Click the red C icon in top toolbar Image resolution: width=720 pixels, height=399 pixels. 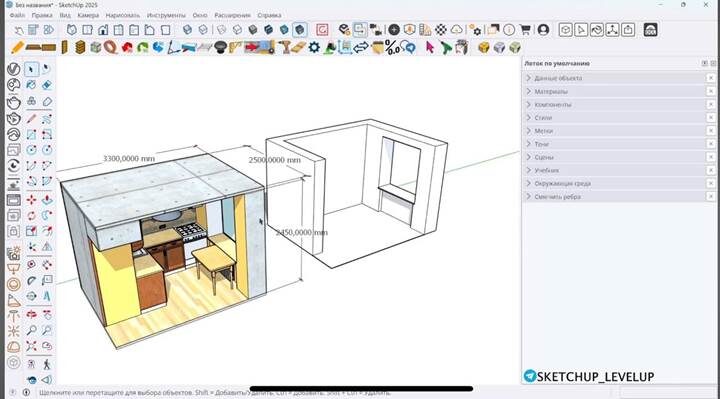[x=322, y=30]
